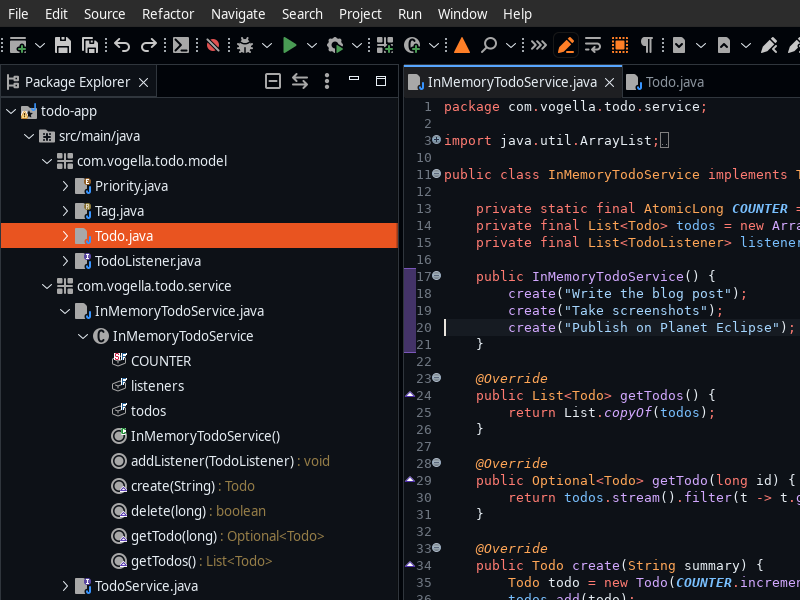
Task: Open the Coverage launch dropdown arrow
Action: coord(357,45)
